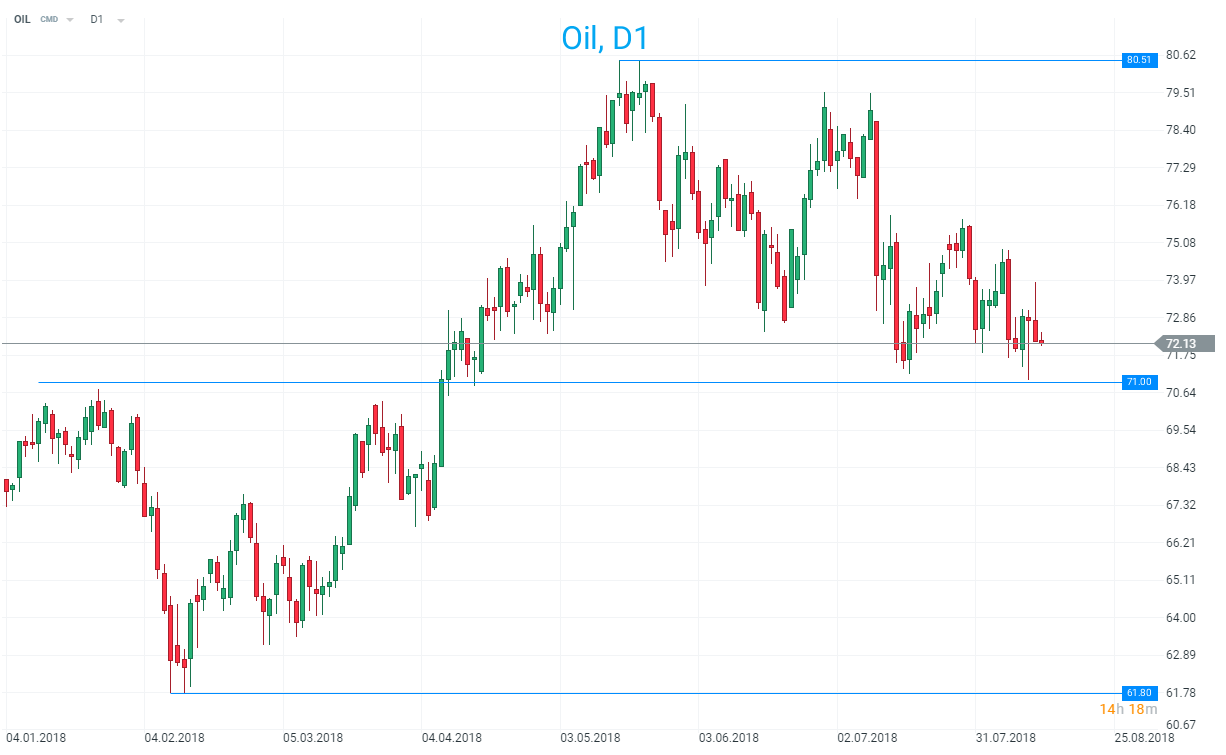Screen dimensions: 1226x755
Task: Click the 67.32 price axis label
Action: tap(1181, 505)
